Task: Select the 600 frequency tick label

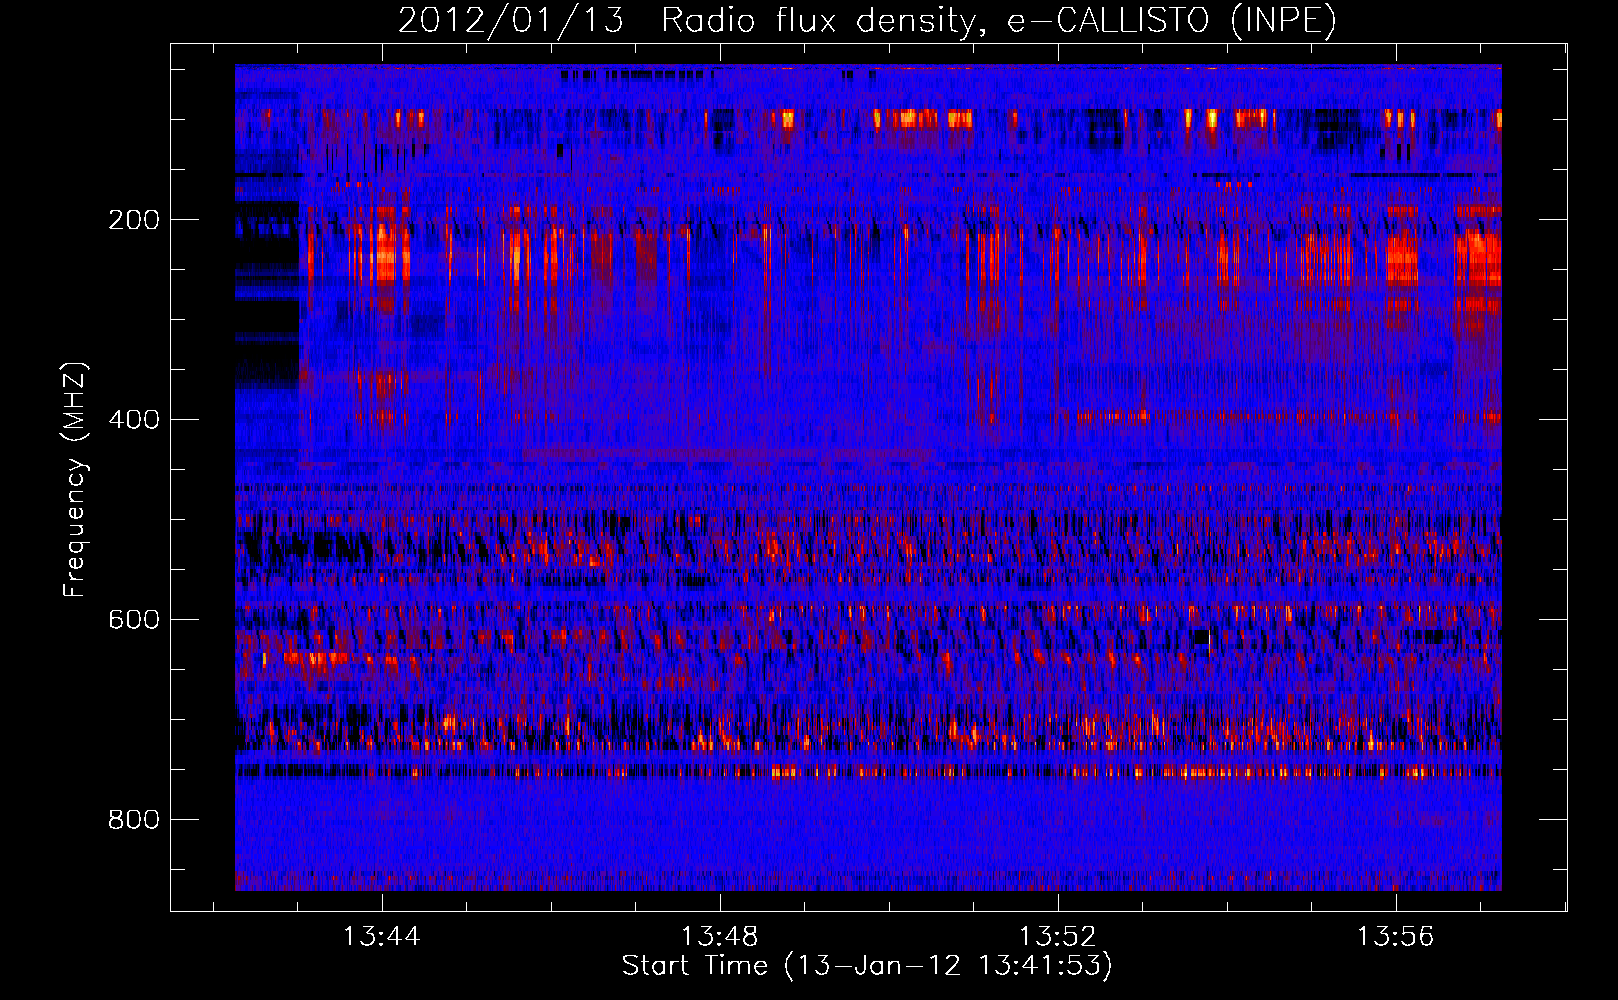Action: [133, 620]
